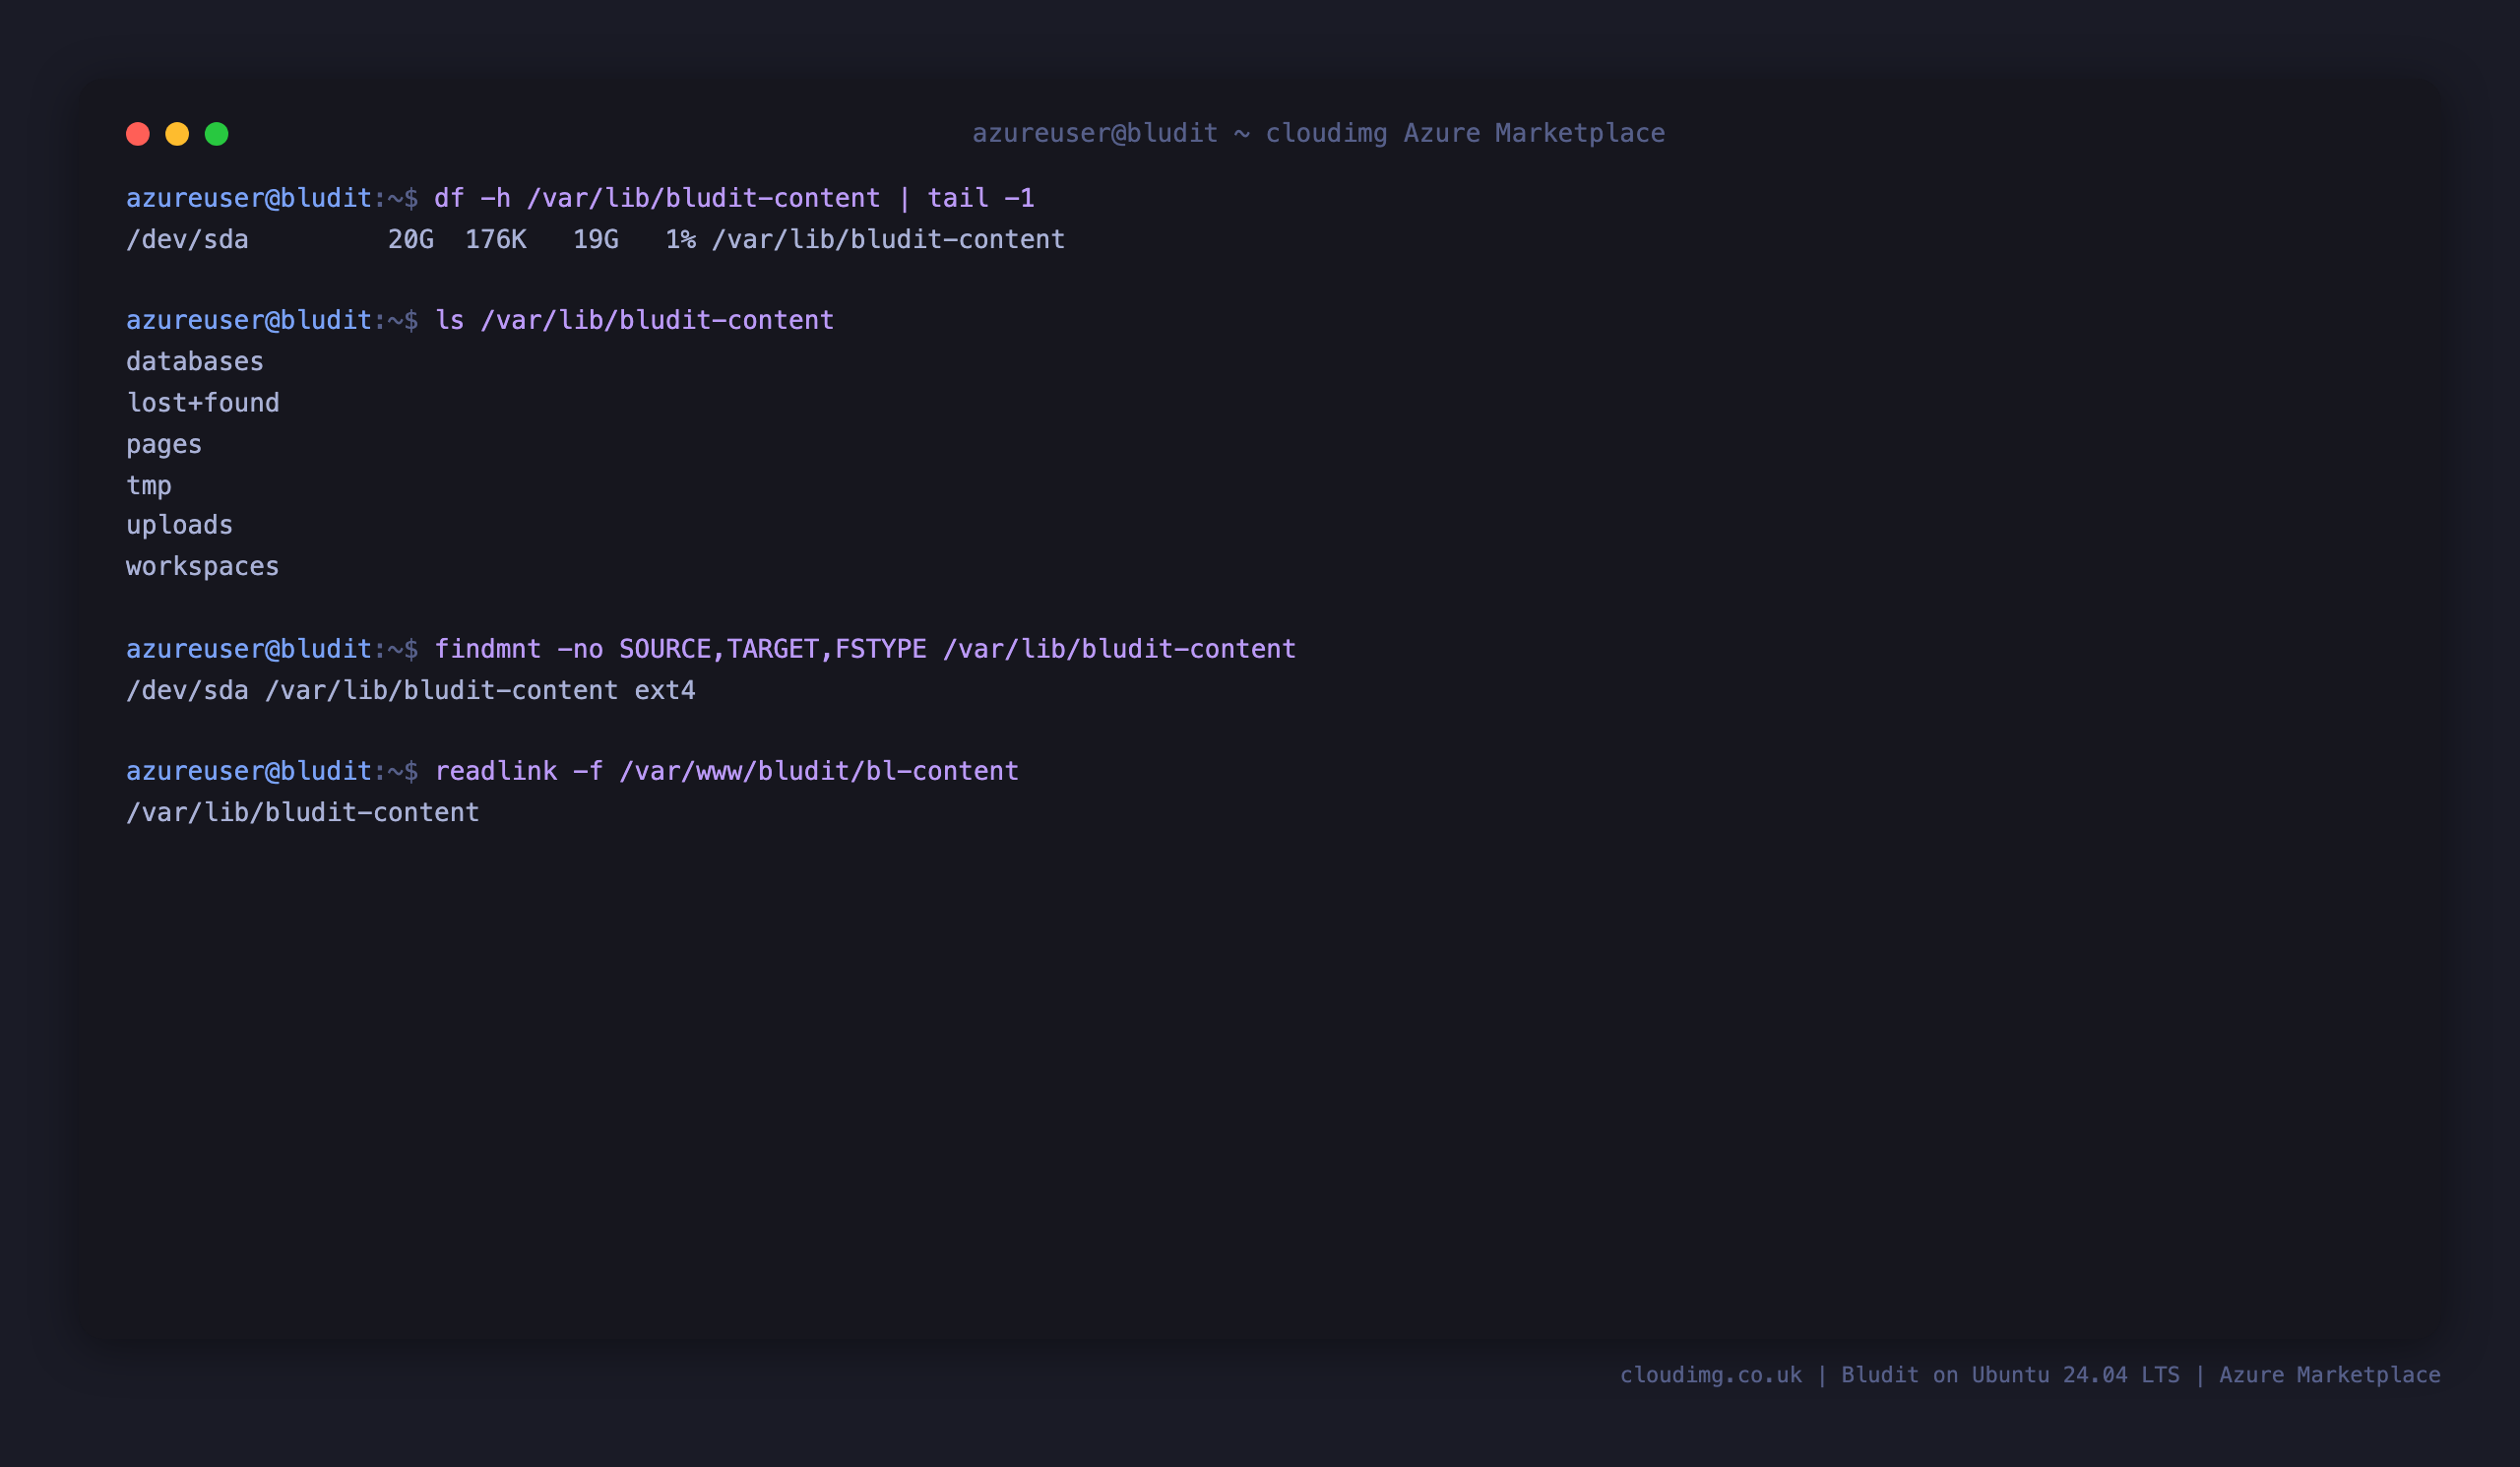Click the 'pages' directory entry
The image size is (2520, 1467).
(164, 444)
